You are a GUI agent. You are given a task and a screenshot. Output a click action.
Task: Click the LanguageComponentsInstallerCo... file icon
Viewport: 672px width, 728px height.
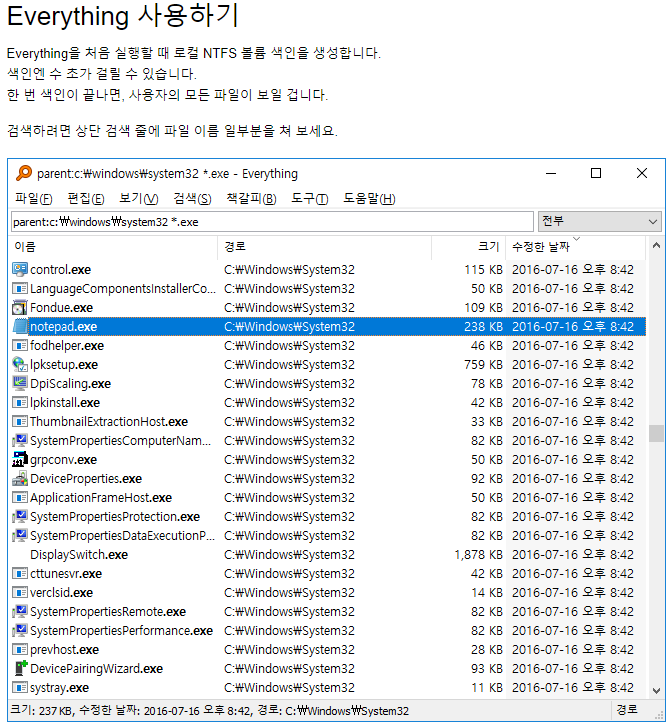(20, 288)
